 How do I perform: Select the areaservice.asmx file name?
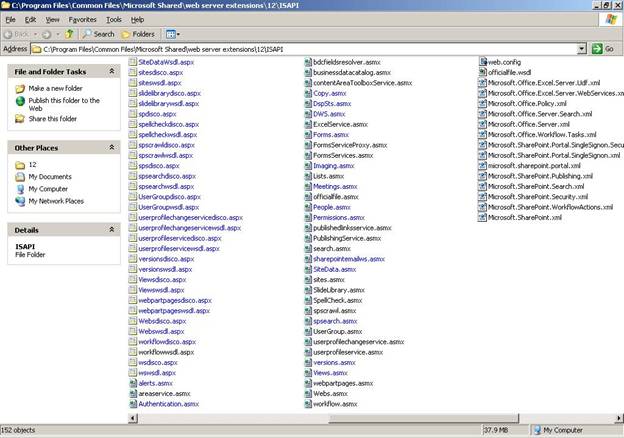click(x=164, y=393)
